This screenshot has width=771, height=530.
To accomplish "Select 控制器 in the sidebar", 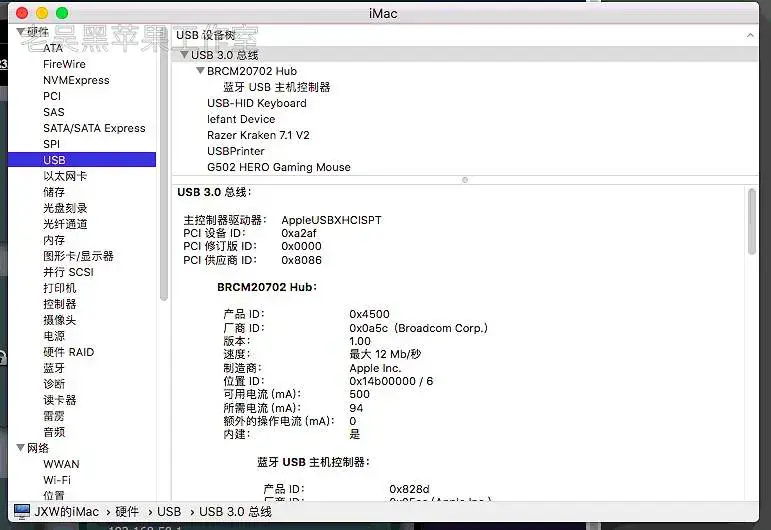I will [59, 304].
